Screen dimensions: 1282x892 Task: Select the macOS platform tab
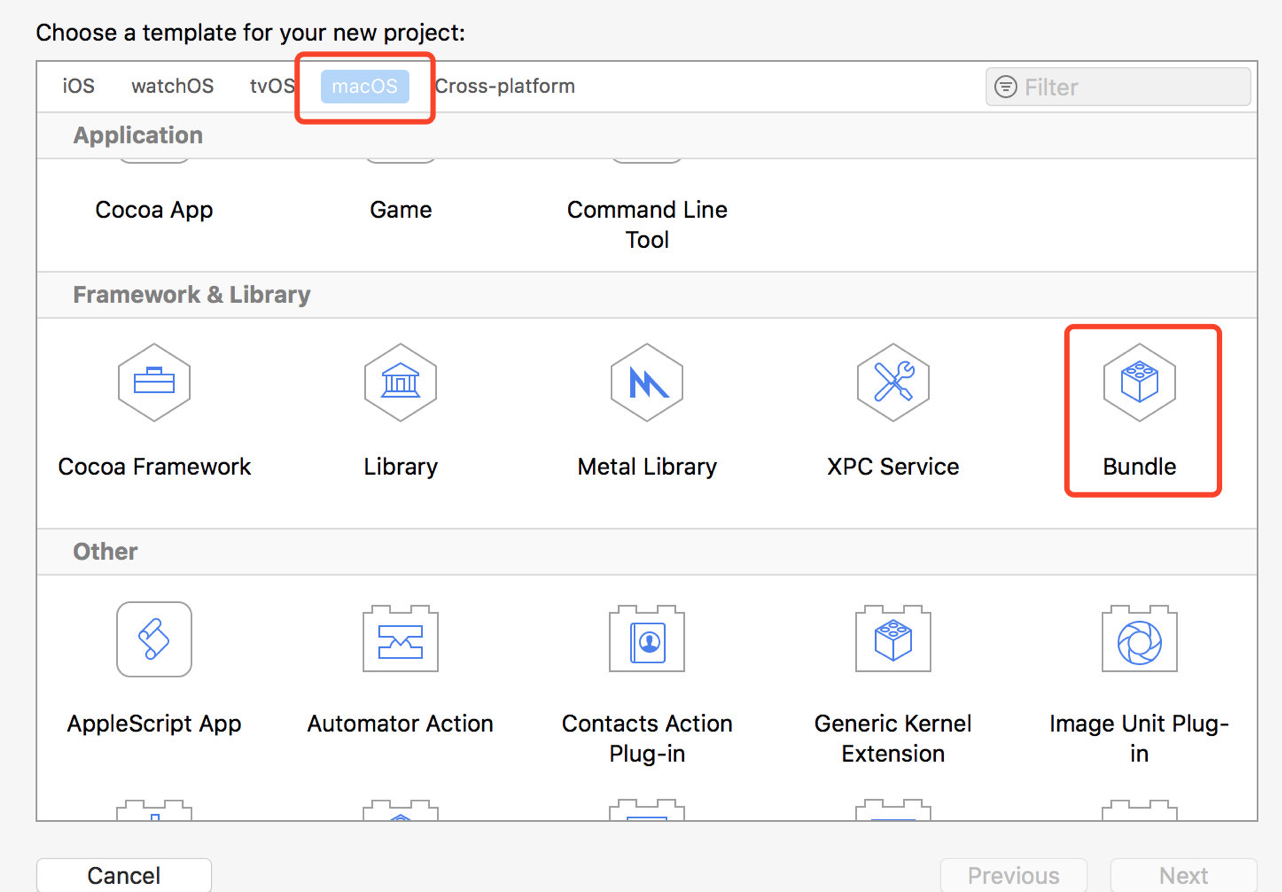pos(365,86)
